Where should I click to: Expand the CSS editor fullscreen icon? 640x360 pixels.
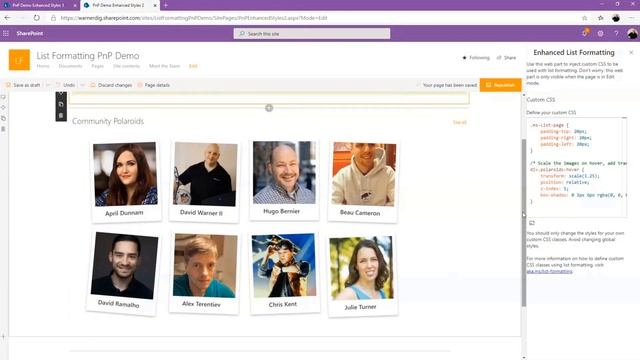tap(532, 223)
